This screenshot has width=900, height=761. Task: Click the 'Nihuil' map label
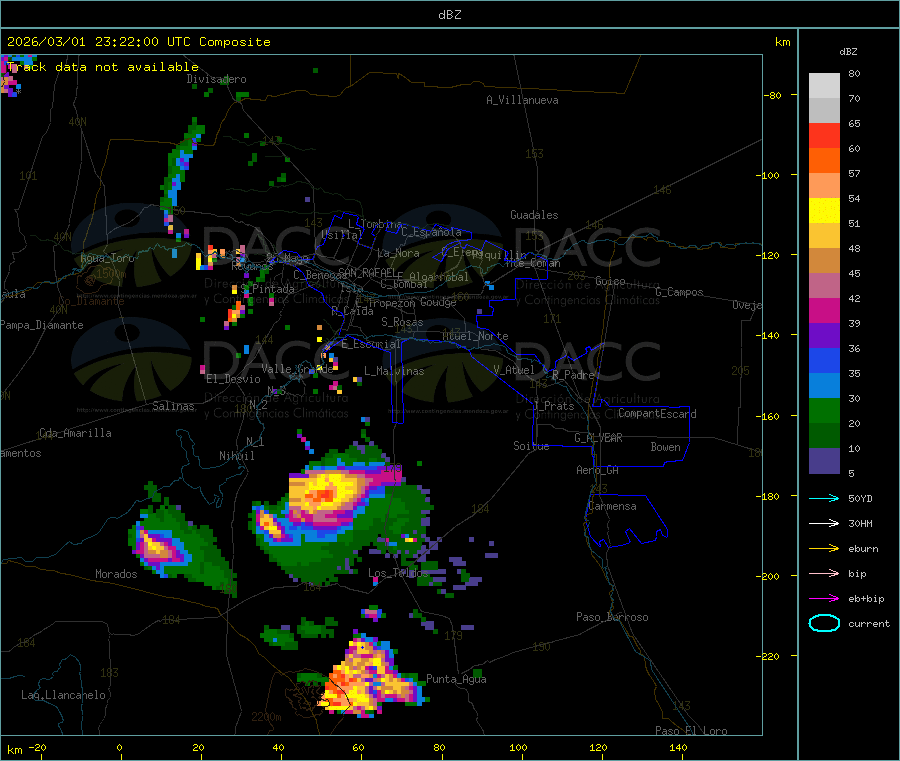click(236, 456)
